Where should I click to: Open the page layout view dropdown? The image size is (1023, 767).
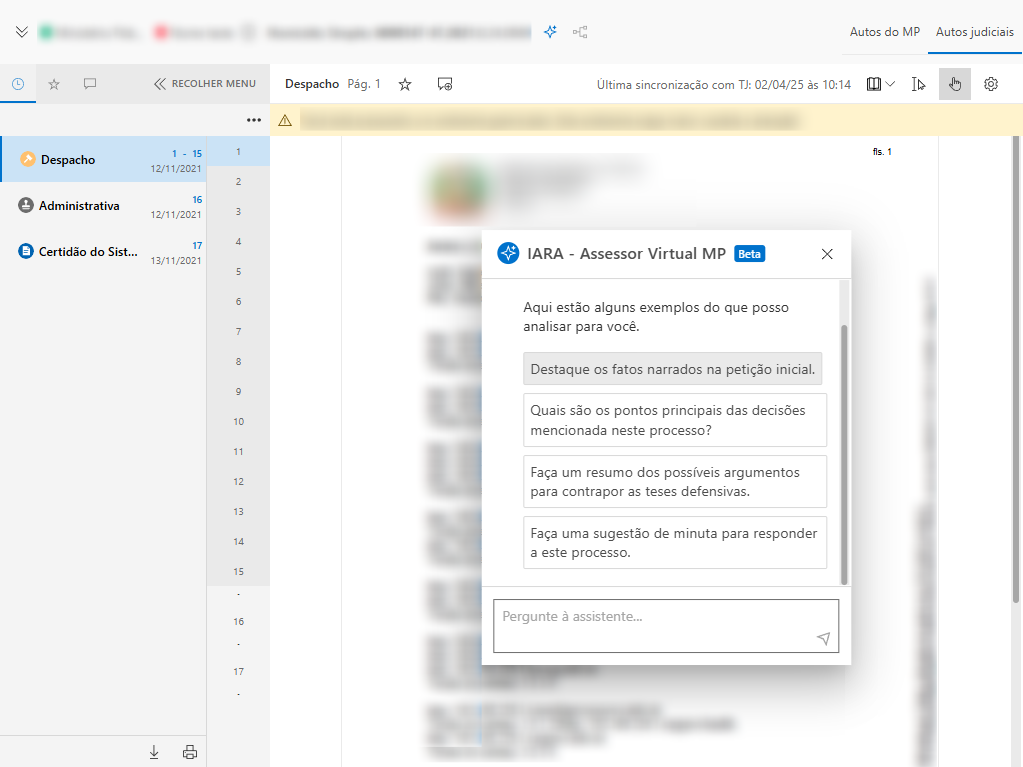tap(881, 84)
